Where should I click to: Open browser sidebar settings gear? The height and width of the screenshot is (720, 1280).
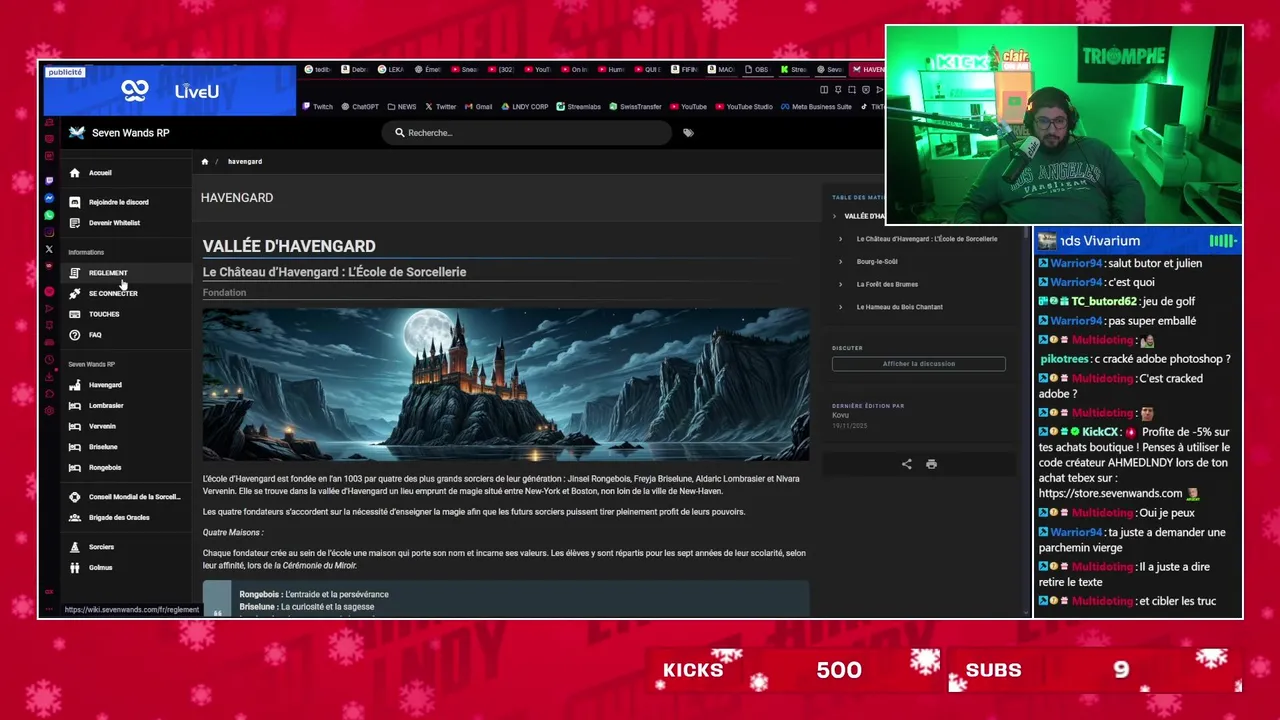point(49,411)
